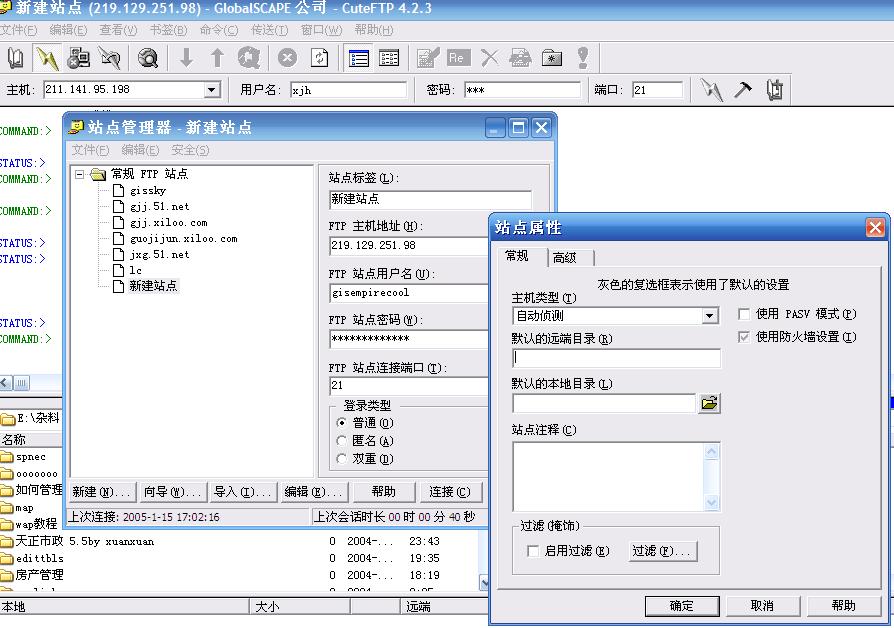Open 安全 menu in Site Manager window
The image size is (894, 628).
(x=190, y=150)
